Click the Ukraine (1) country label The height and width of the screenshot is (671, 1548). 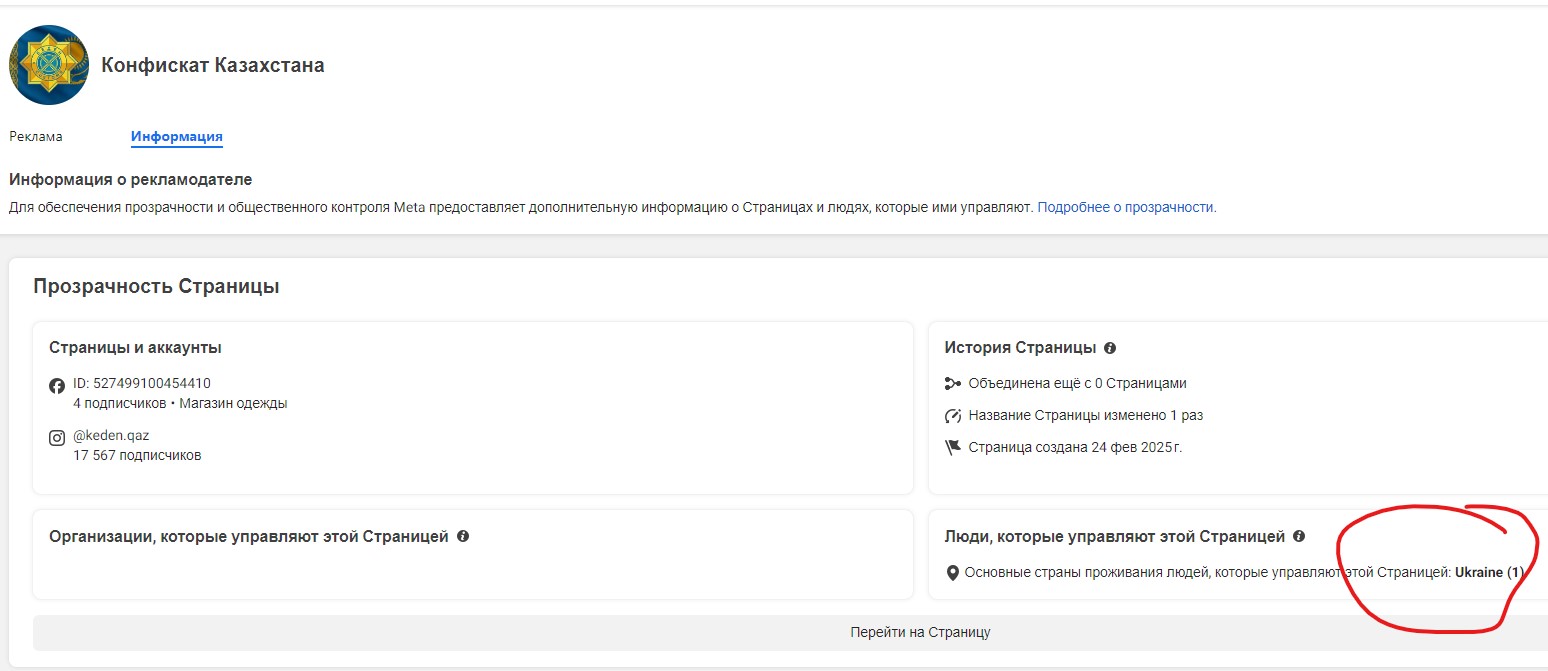(x=1488, y=573)
